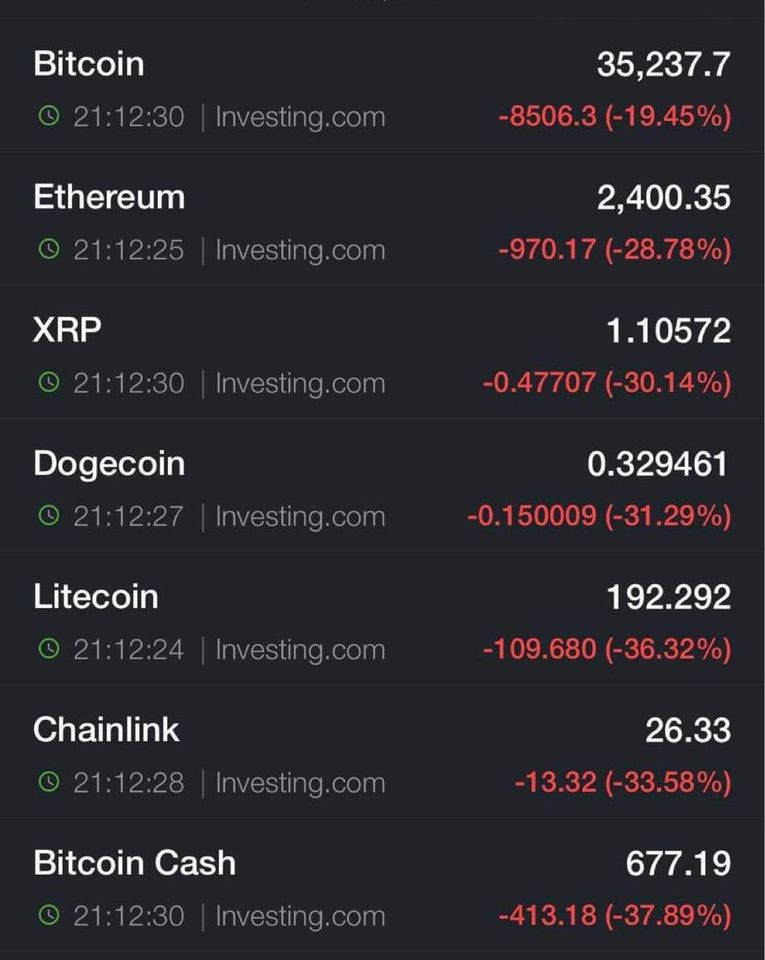The width and height of the screenshot is (765, 960).
Task: Click Ethereum change -970.17 (-28.78%)
Action: [614, 250]
